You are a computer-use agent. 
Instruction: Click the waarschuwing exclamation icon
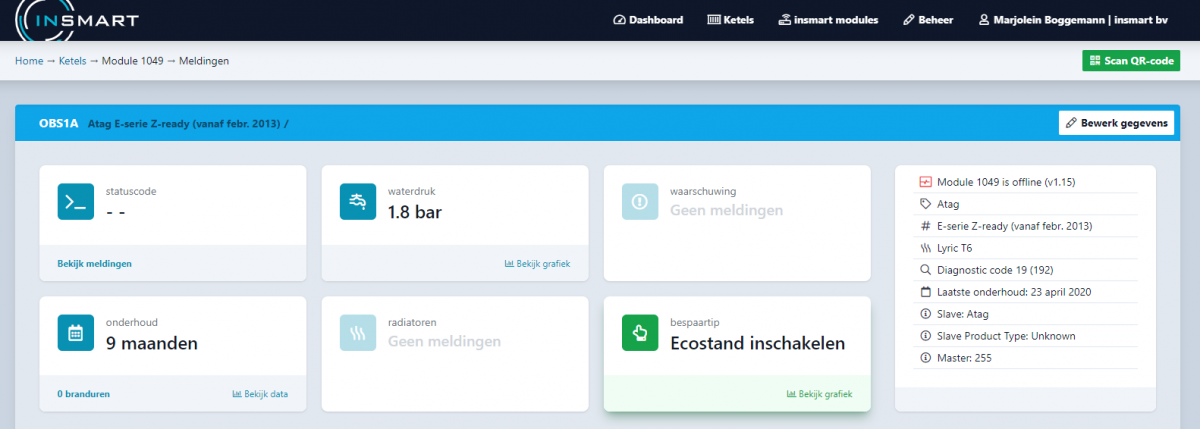coord(640,202)
